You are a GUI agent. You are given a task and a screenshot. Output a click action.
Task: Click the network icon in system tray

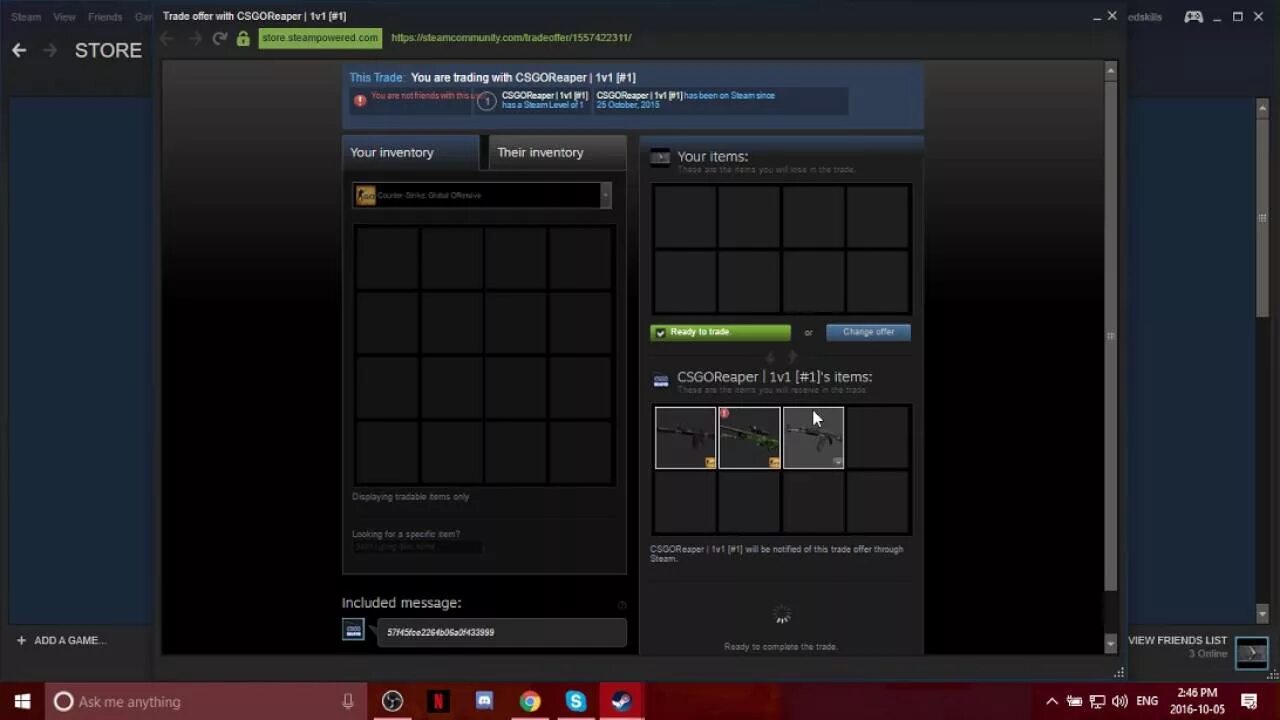tap(1097, 701)
